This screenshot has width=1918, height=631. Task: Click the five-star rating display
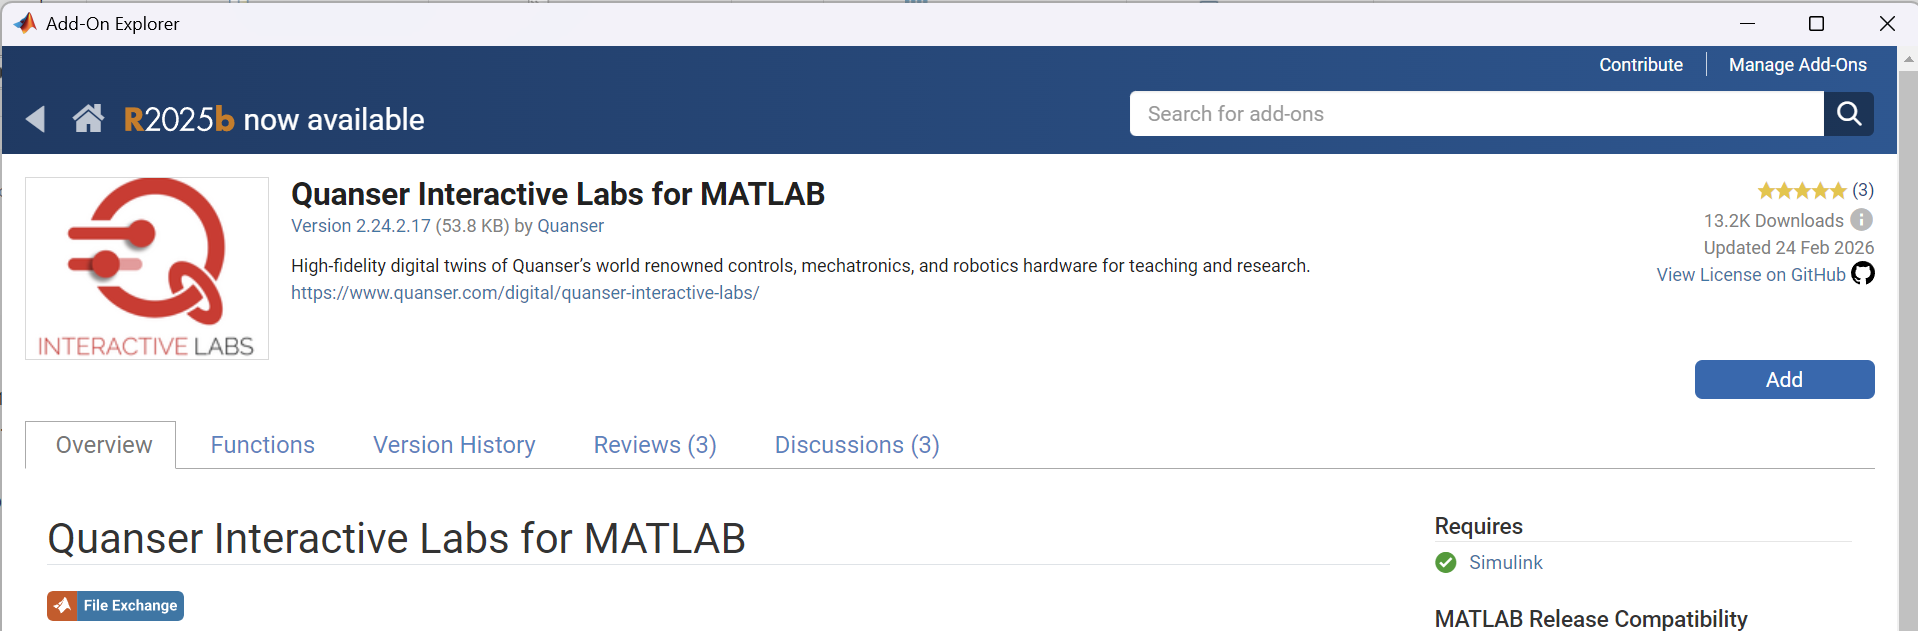click(x=1802, y=190)
